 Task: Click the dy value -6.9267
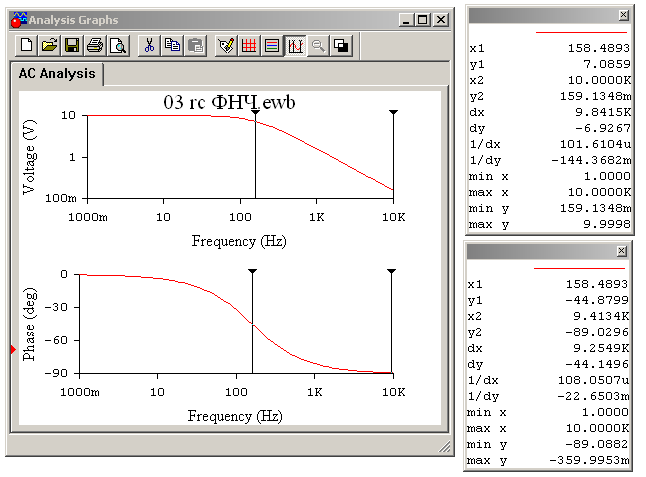[x=603, y=129]
